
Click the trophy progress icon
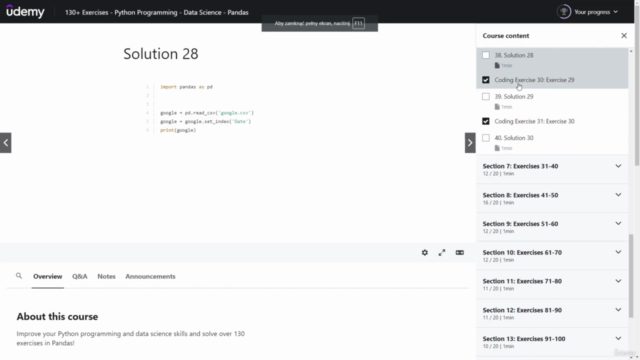pyautogui.click(x=564, y=12)
